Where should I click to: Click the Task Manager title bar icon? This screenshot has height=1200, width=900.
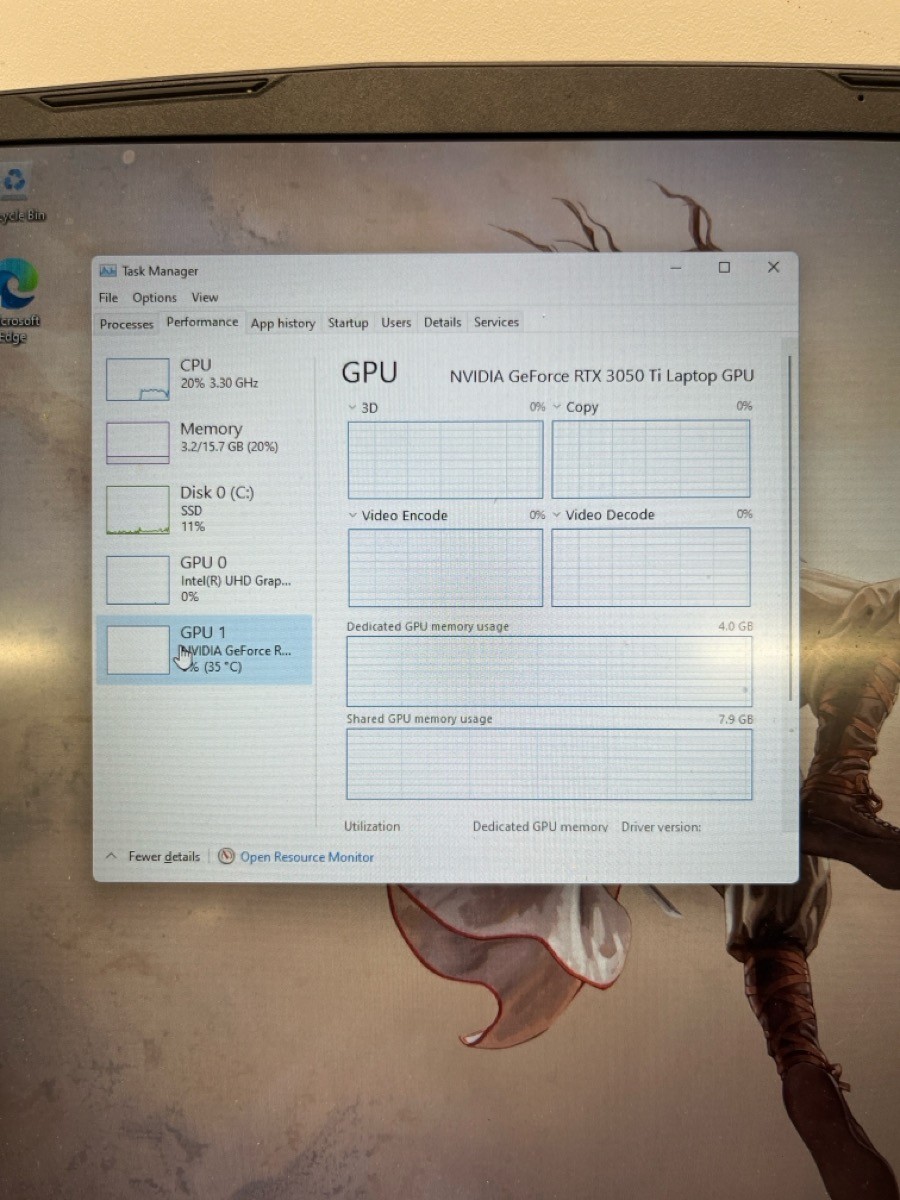point(108,271)
